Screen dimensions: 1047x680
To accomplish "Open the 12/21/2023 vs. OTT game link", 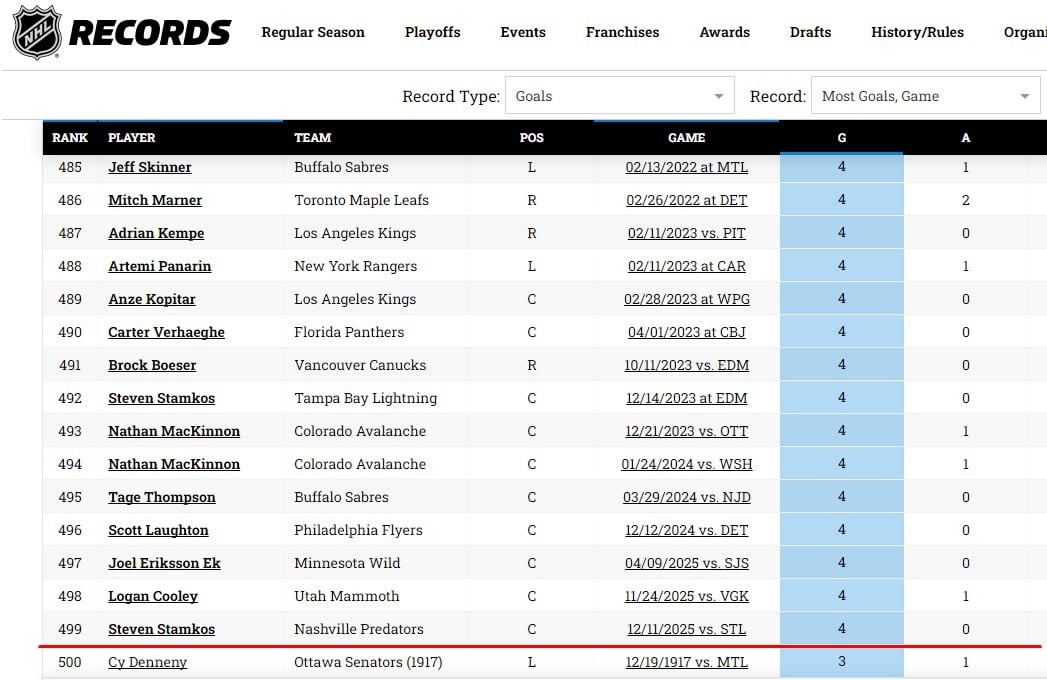I will (x=686, y=431).
